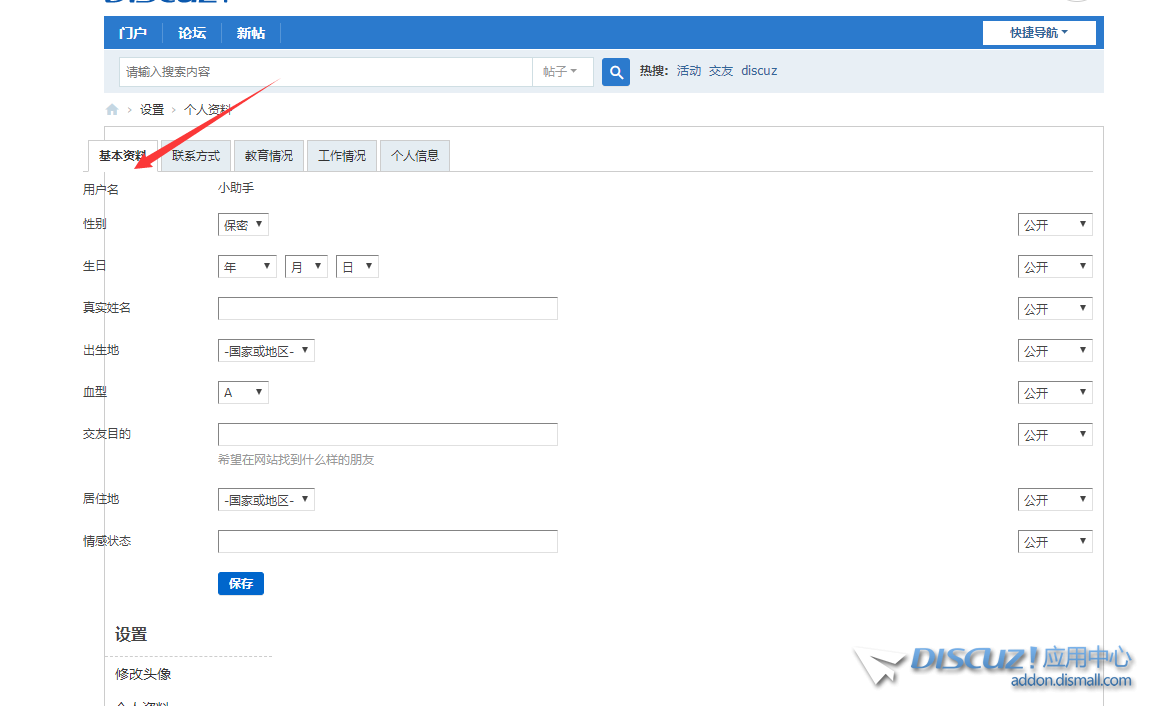Click into the search content input box
Image resolution: width=1150 pixels, height=706 pixels.
click(x=325, y=72)
